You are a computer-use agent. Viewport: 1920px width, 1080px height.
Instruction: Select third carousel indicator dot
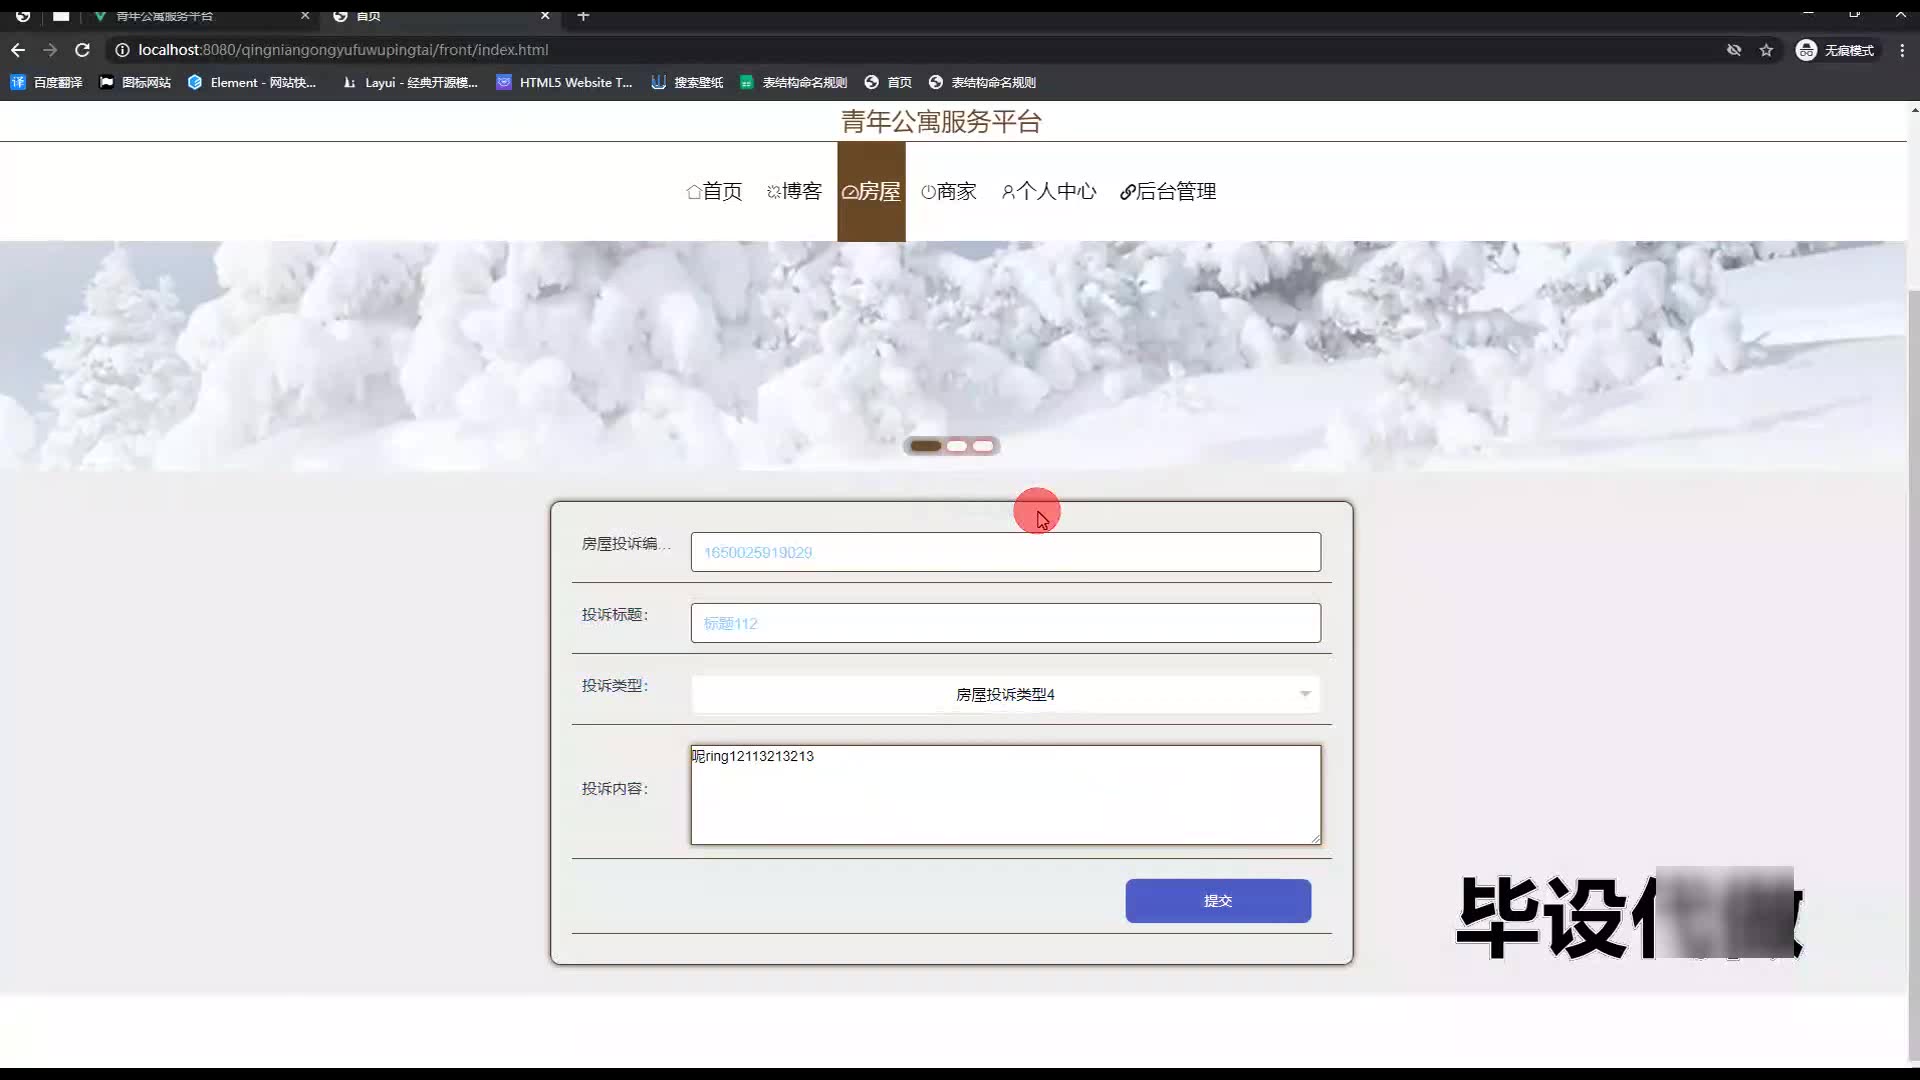(x=984, y=446)
